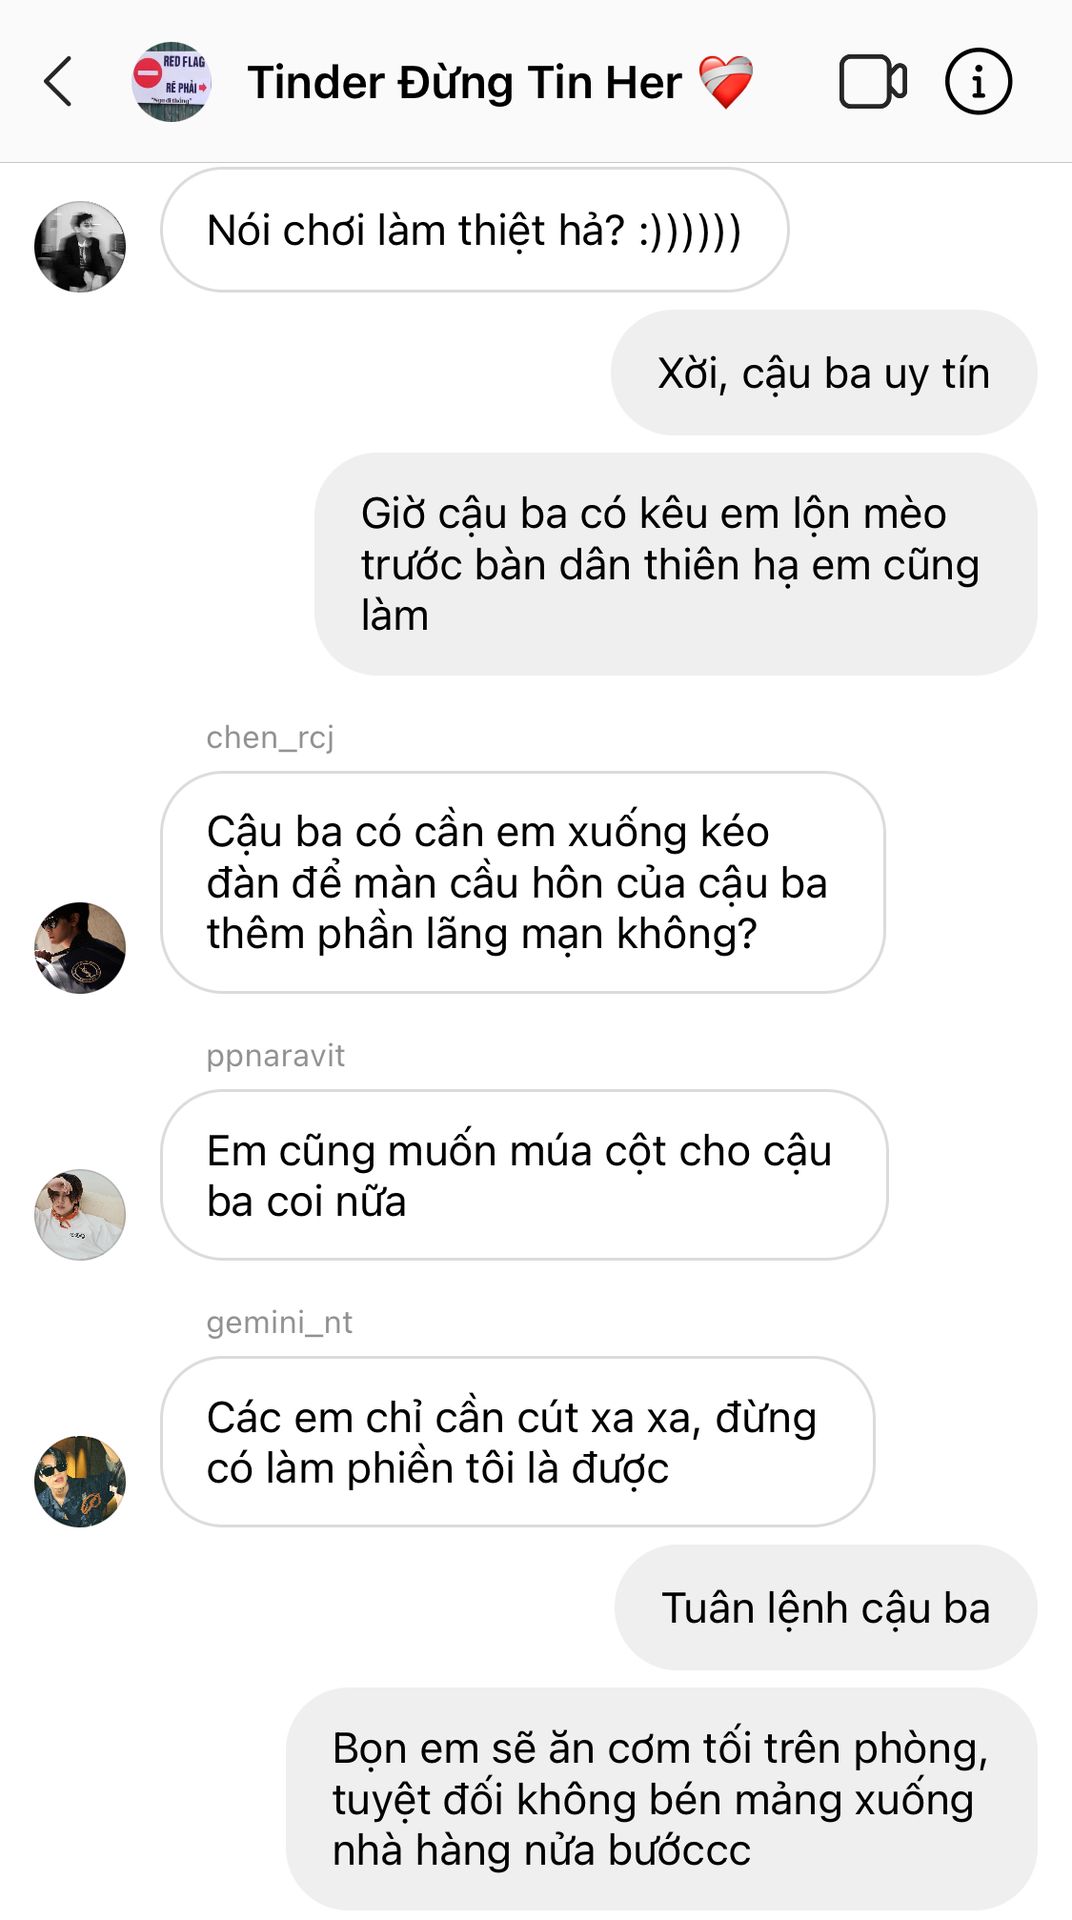Tap the "Tuân lệnh cậu ba" message
Screen dimensions: 1072x1920
826,1607
